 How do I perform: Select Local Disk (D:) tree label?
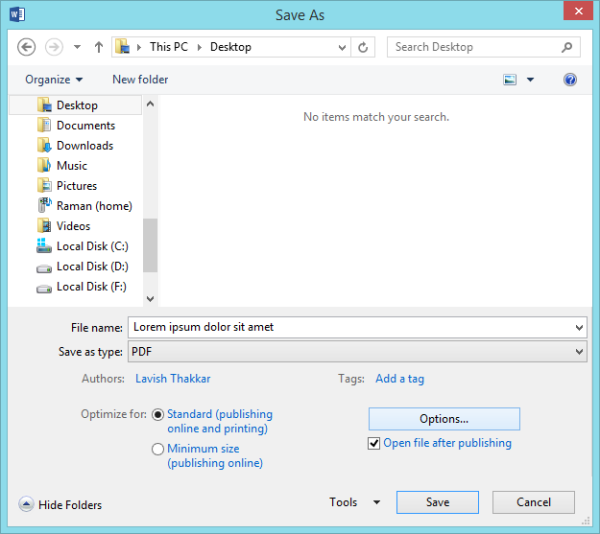[93, 267]
